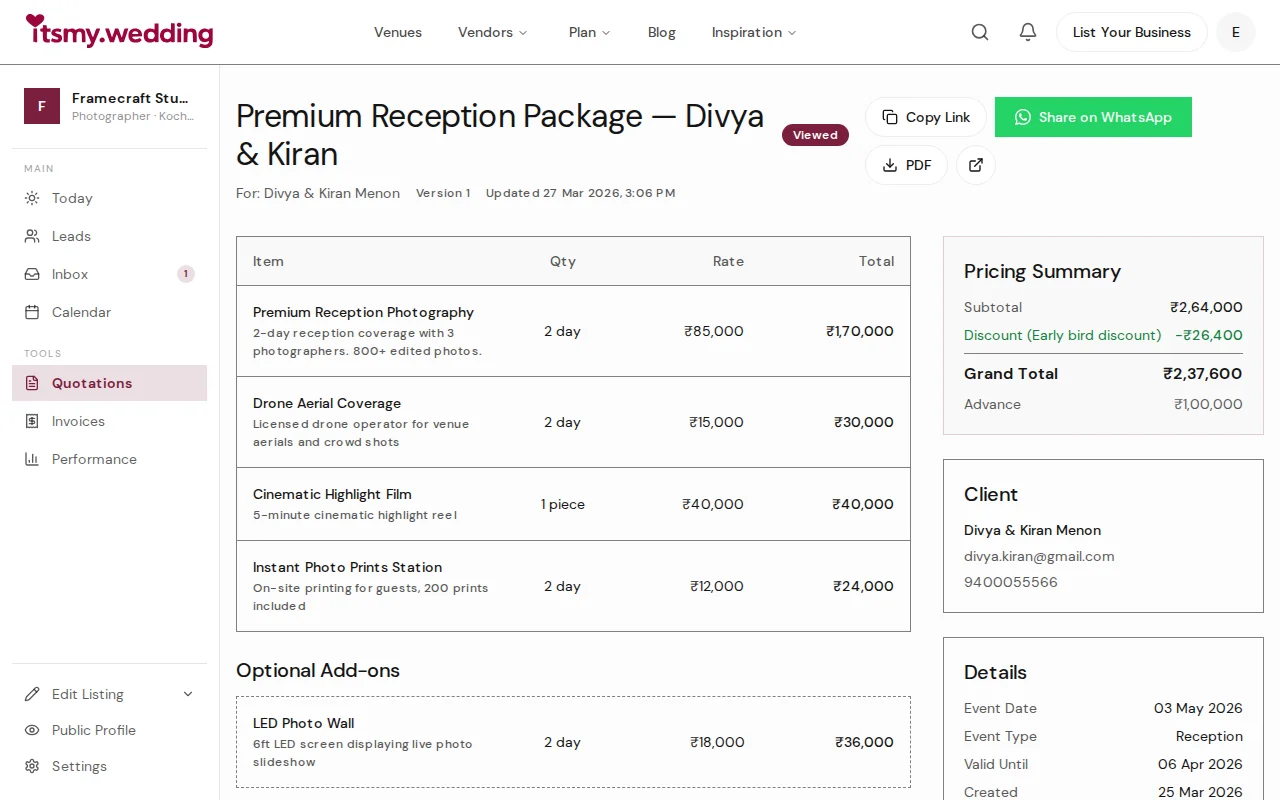Open the Inbox with 1 unread
The image size is (1280, 800).
[x=70, y=274]
